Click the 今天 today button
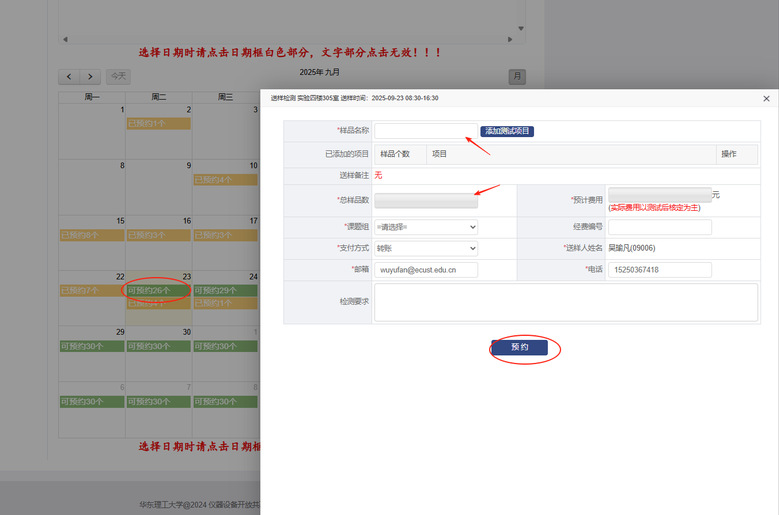This screenshot has width=779, height=515. click(119, 77)
